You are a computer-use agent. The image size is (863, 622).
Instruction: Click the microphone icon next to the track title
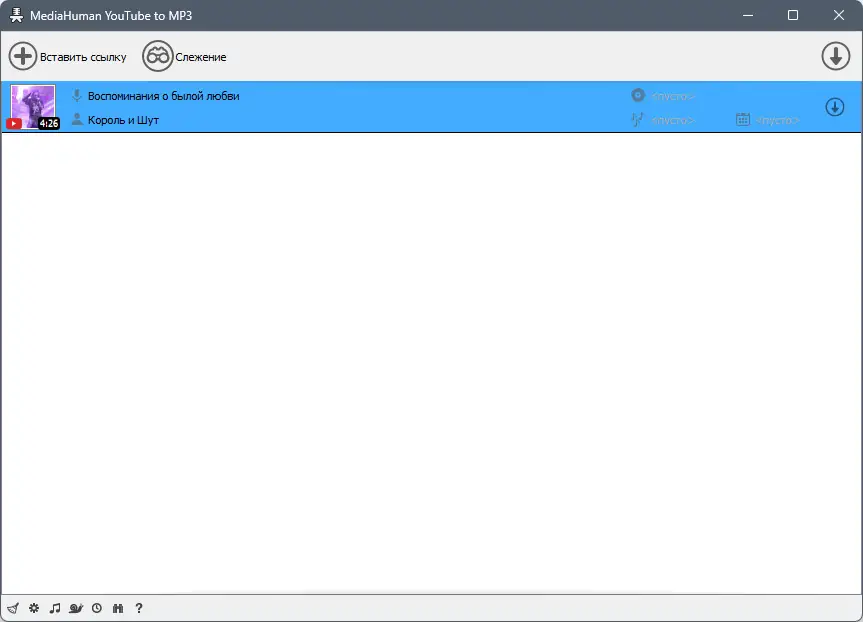click(x=76, y=95)
